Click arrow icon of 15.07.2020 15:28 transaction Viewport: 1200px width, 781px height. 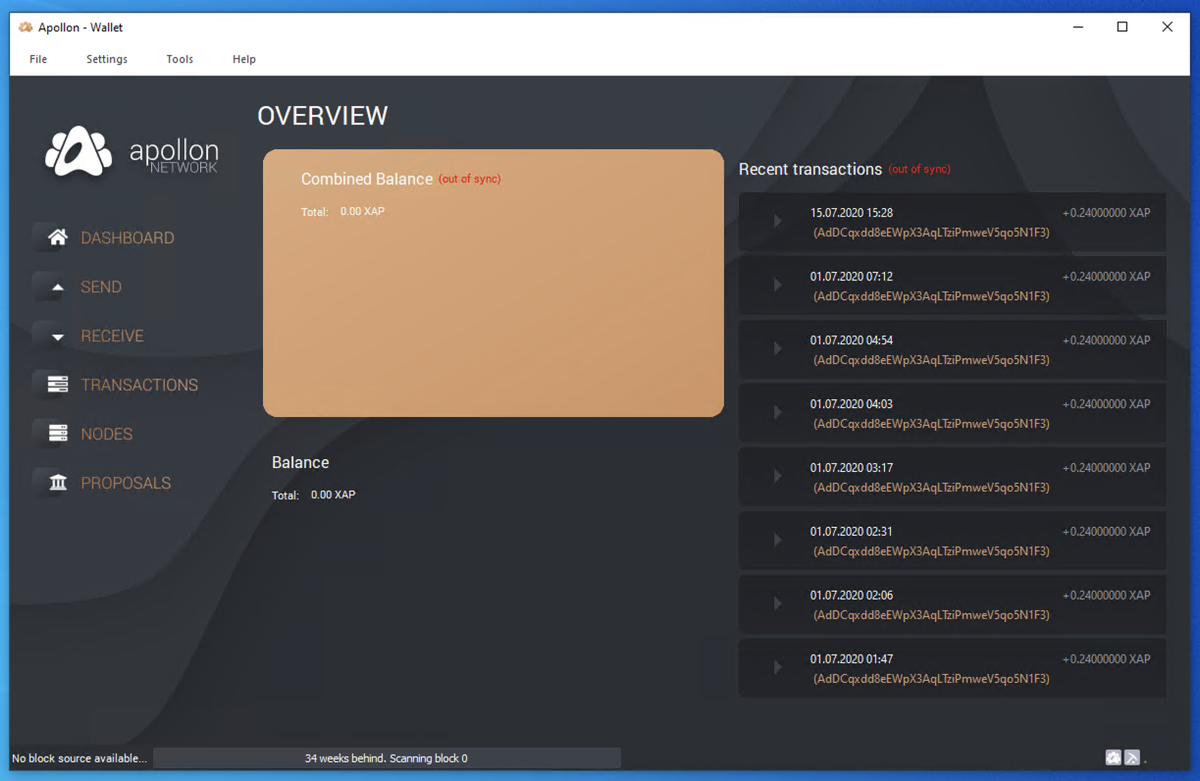[778, 221]
